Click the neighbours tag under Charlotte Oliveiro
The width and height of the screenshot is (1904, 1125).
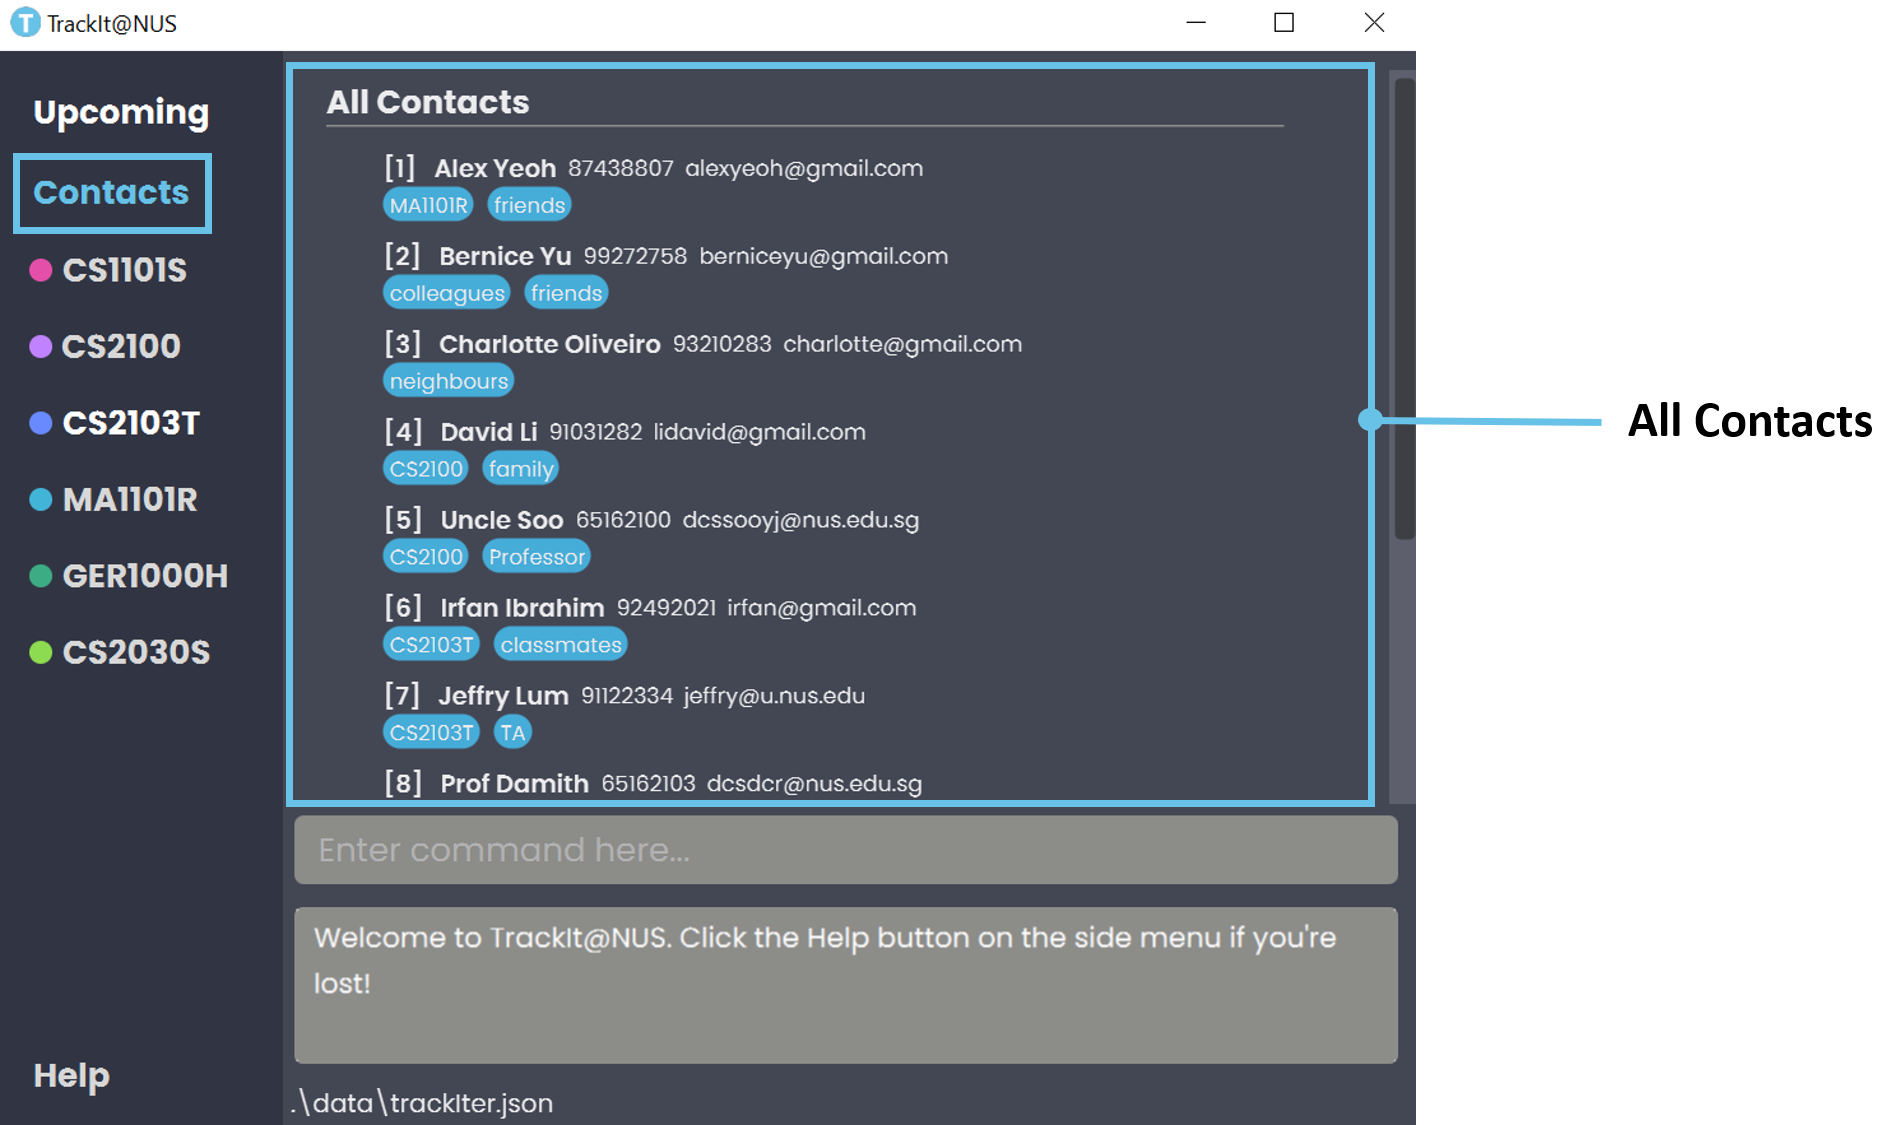pyautogui.click(x=449, y=381)
